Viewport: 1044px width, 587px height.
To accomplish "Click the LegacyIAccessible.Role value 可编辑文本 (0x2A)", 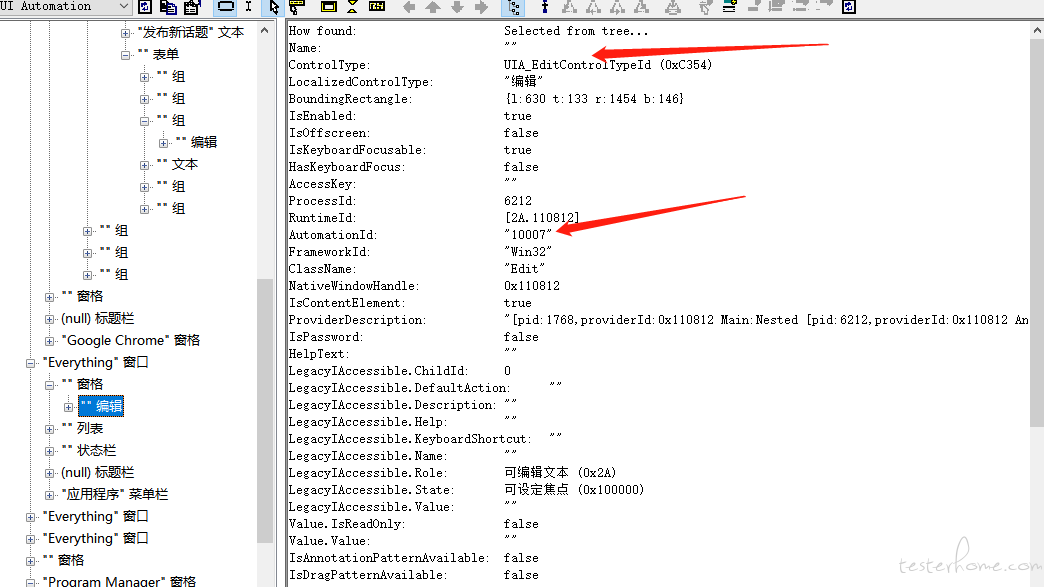I will pyautogui.click(x=560, y=473).
